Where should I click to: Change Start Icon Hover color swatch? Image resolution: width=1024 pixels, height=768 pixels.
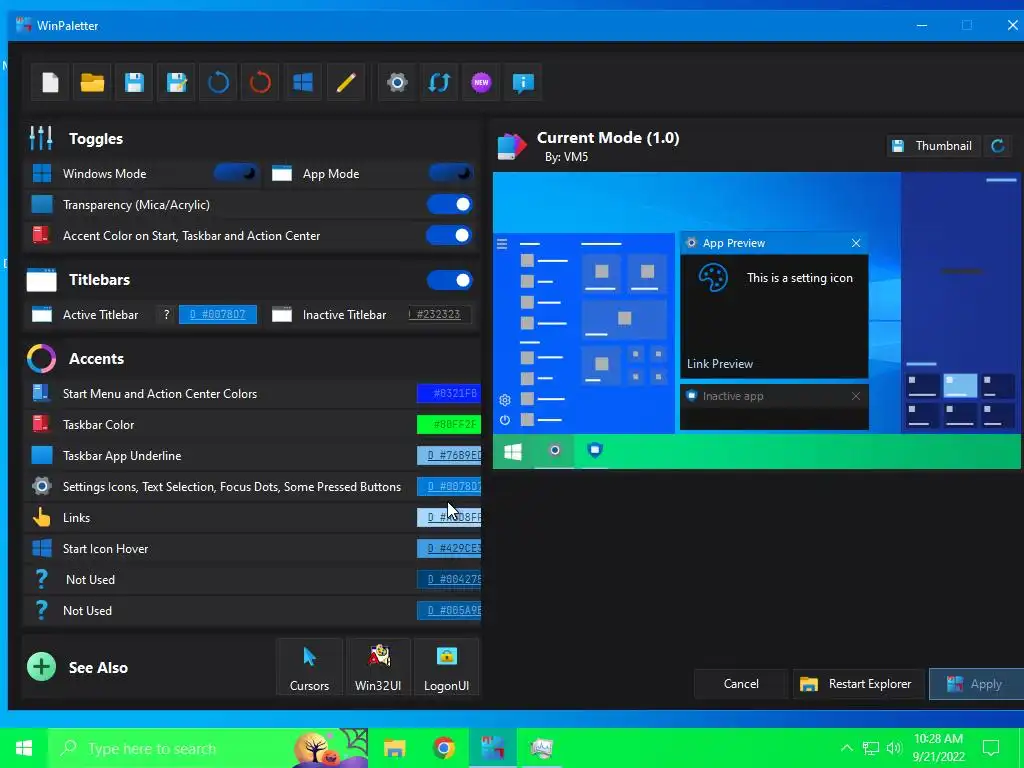(449, 548)
